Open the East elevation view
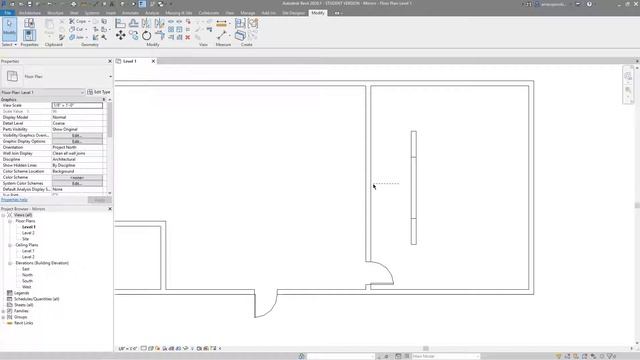Image resolution: width=640 pixels, height=360 pixels. click(x=26, y=269)
